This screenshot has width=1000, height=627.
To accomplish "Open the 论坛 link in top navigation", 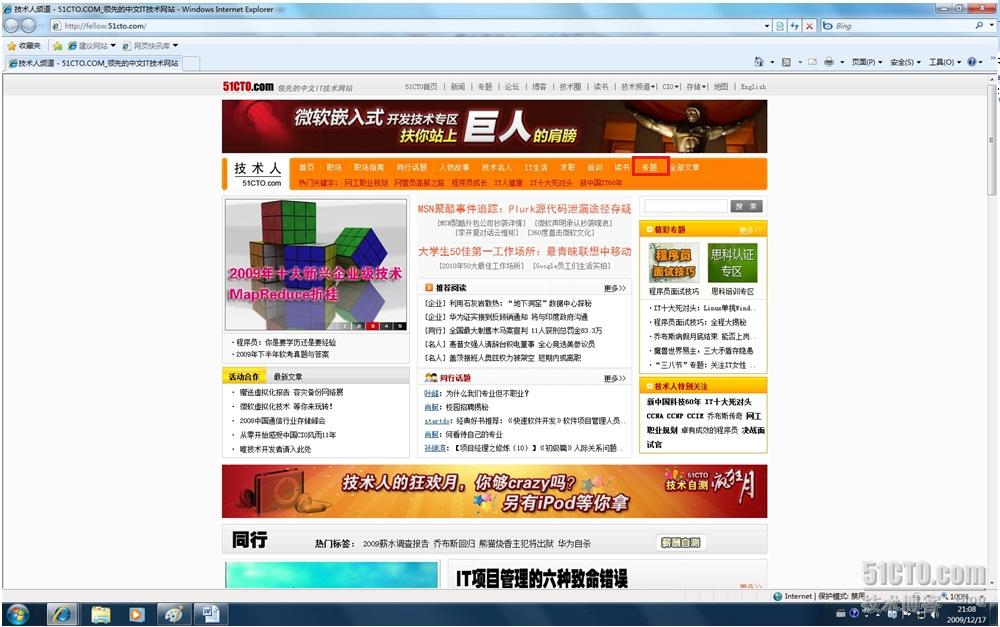I will pyautogui.click(x=512, y=87).
